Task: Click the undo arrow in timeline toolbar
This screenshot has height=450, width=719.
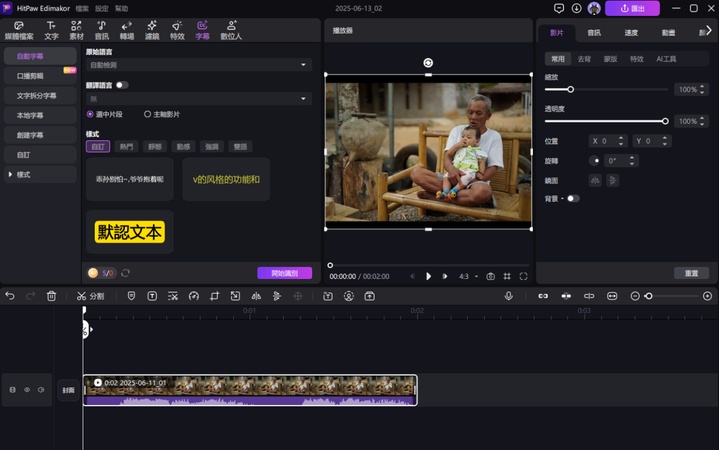Action: click(10, 296)
